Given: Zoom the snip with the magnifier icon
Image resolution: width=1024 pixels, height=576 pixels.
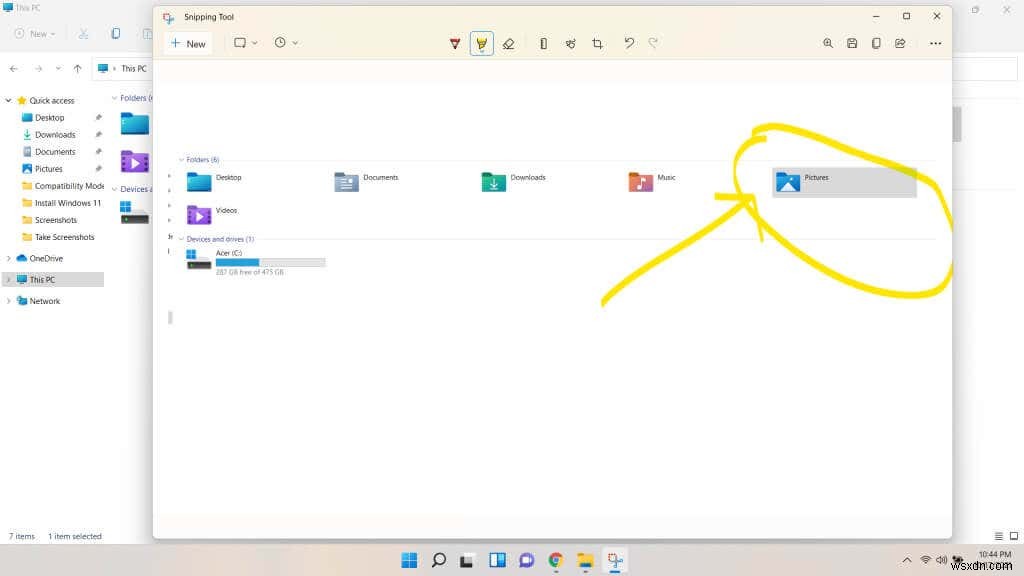Looking at the screenshot, I should (828, 43).
